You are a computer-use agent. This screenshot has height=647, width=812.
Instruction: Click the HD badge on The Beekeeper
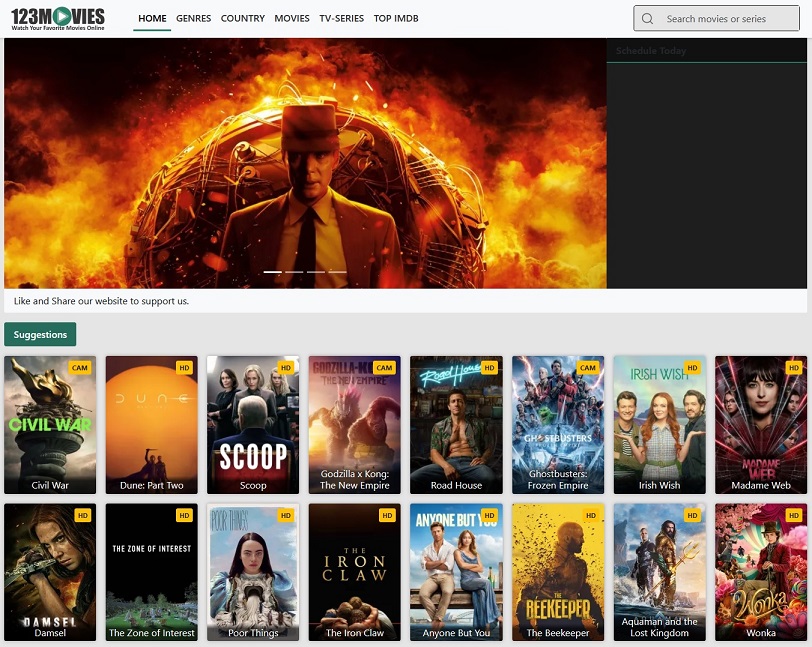coord(591,515)
